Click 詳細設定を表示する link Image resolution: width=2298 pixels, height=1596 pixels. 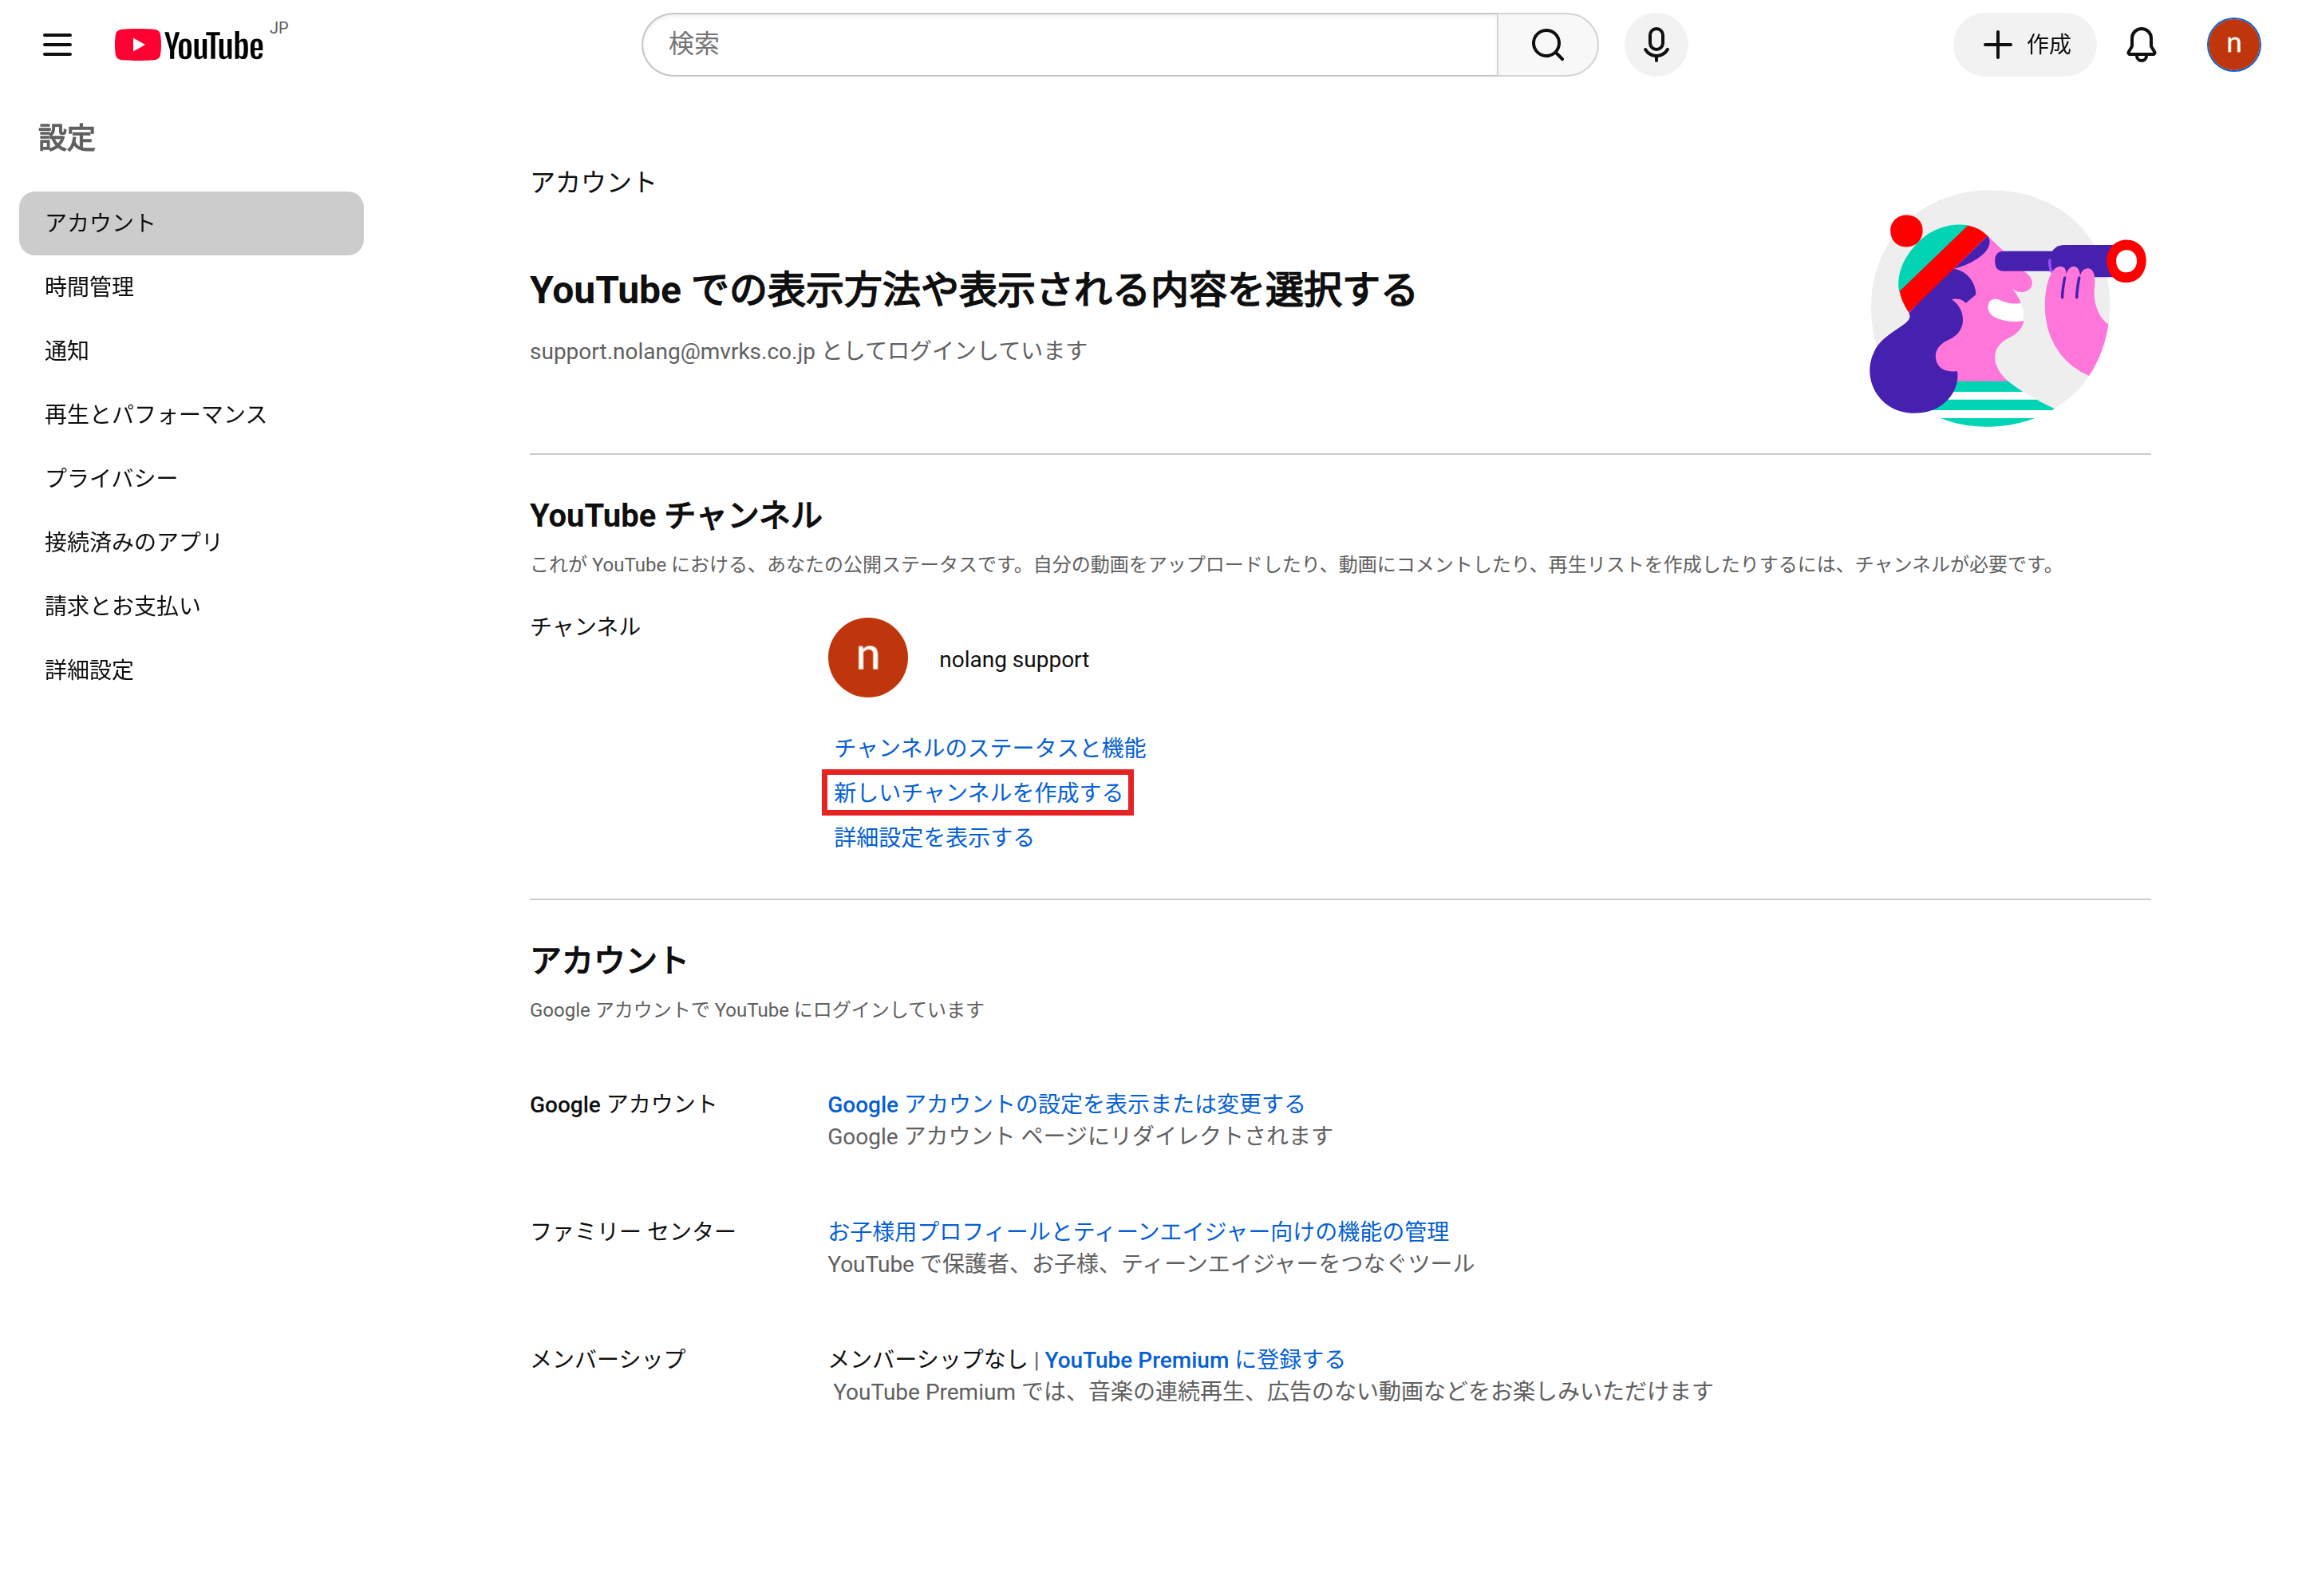coord(933,838)
